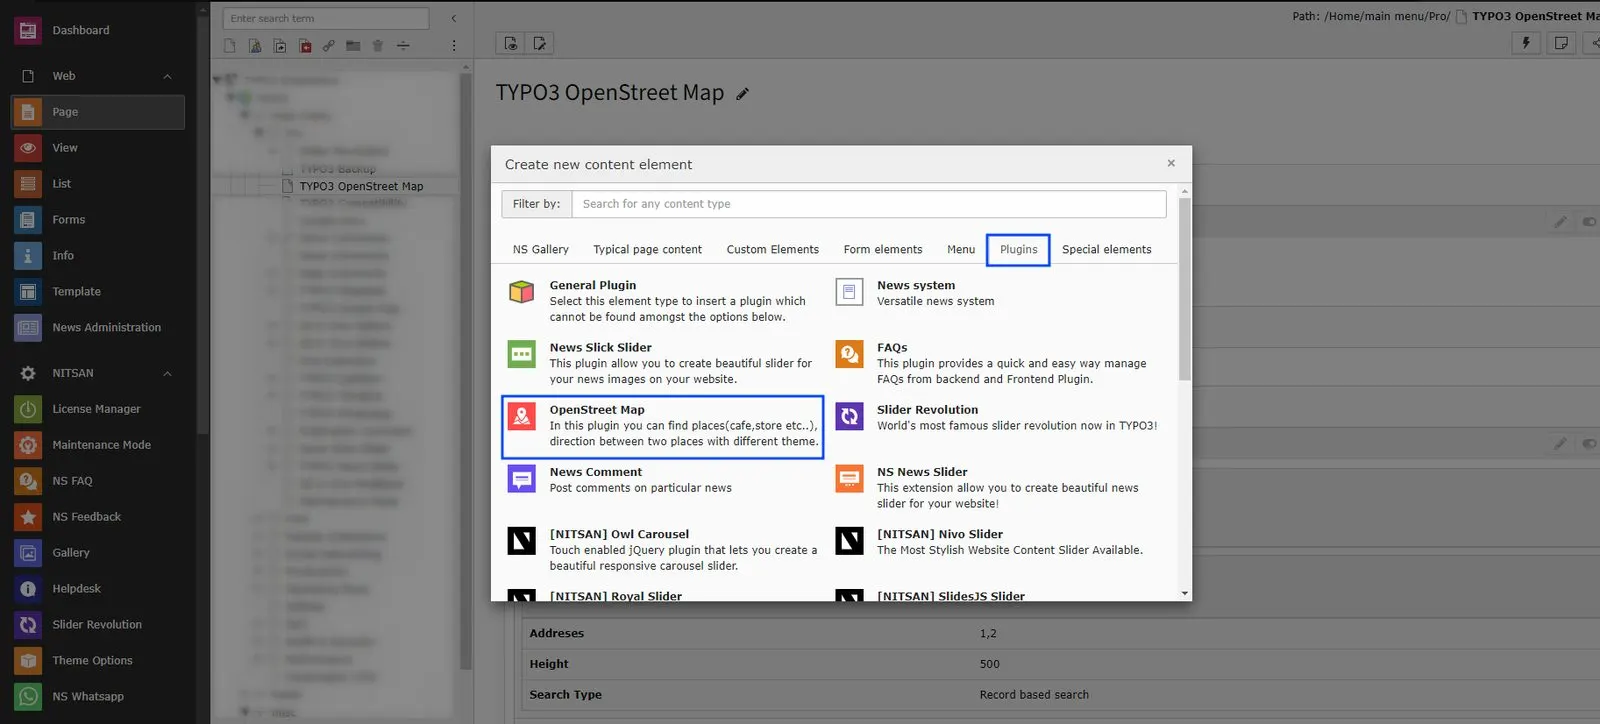Open Maintenance Mode module
Viewport: 1600px width, 724px height.
click(97, 445)
